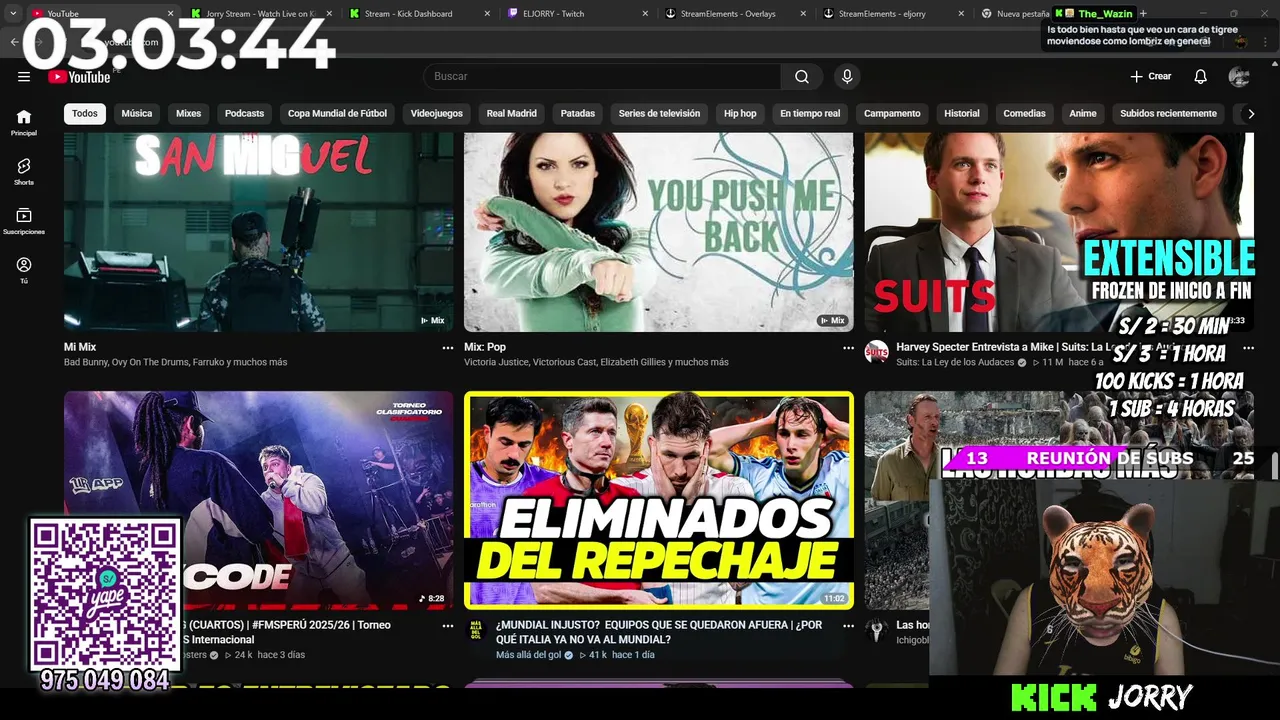Click the Suits channel avatar
The width and height of the screenshot is (1280, 720).
[877, 352]
